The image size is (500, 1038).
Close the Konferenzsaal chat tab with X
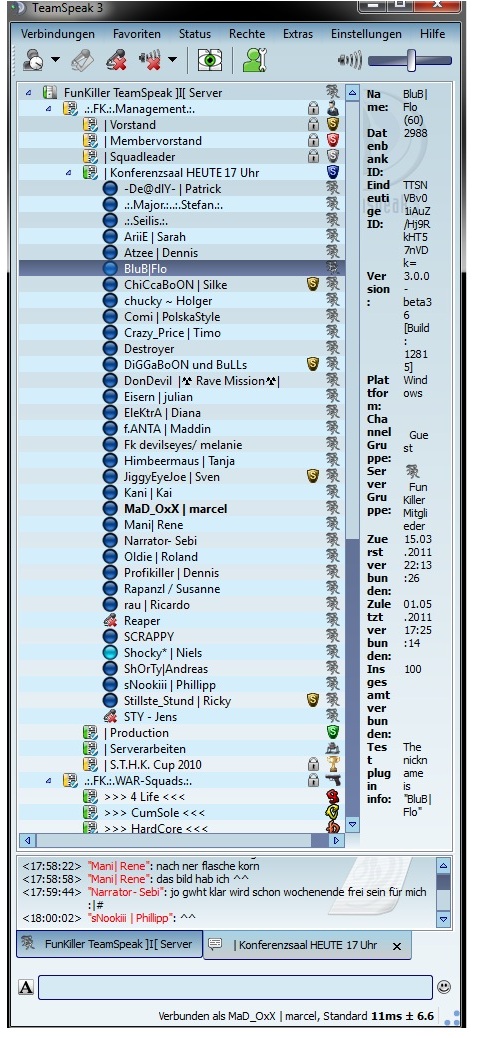397,946
